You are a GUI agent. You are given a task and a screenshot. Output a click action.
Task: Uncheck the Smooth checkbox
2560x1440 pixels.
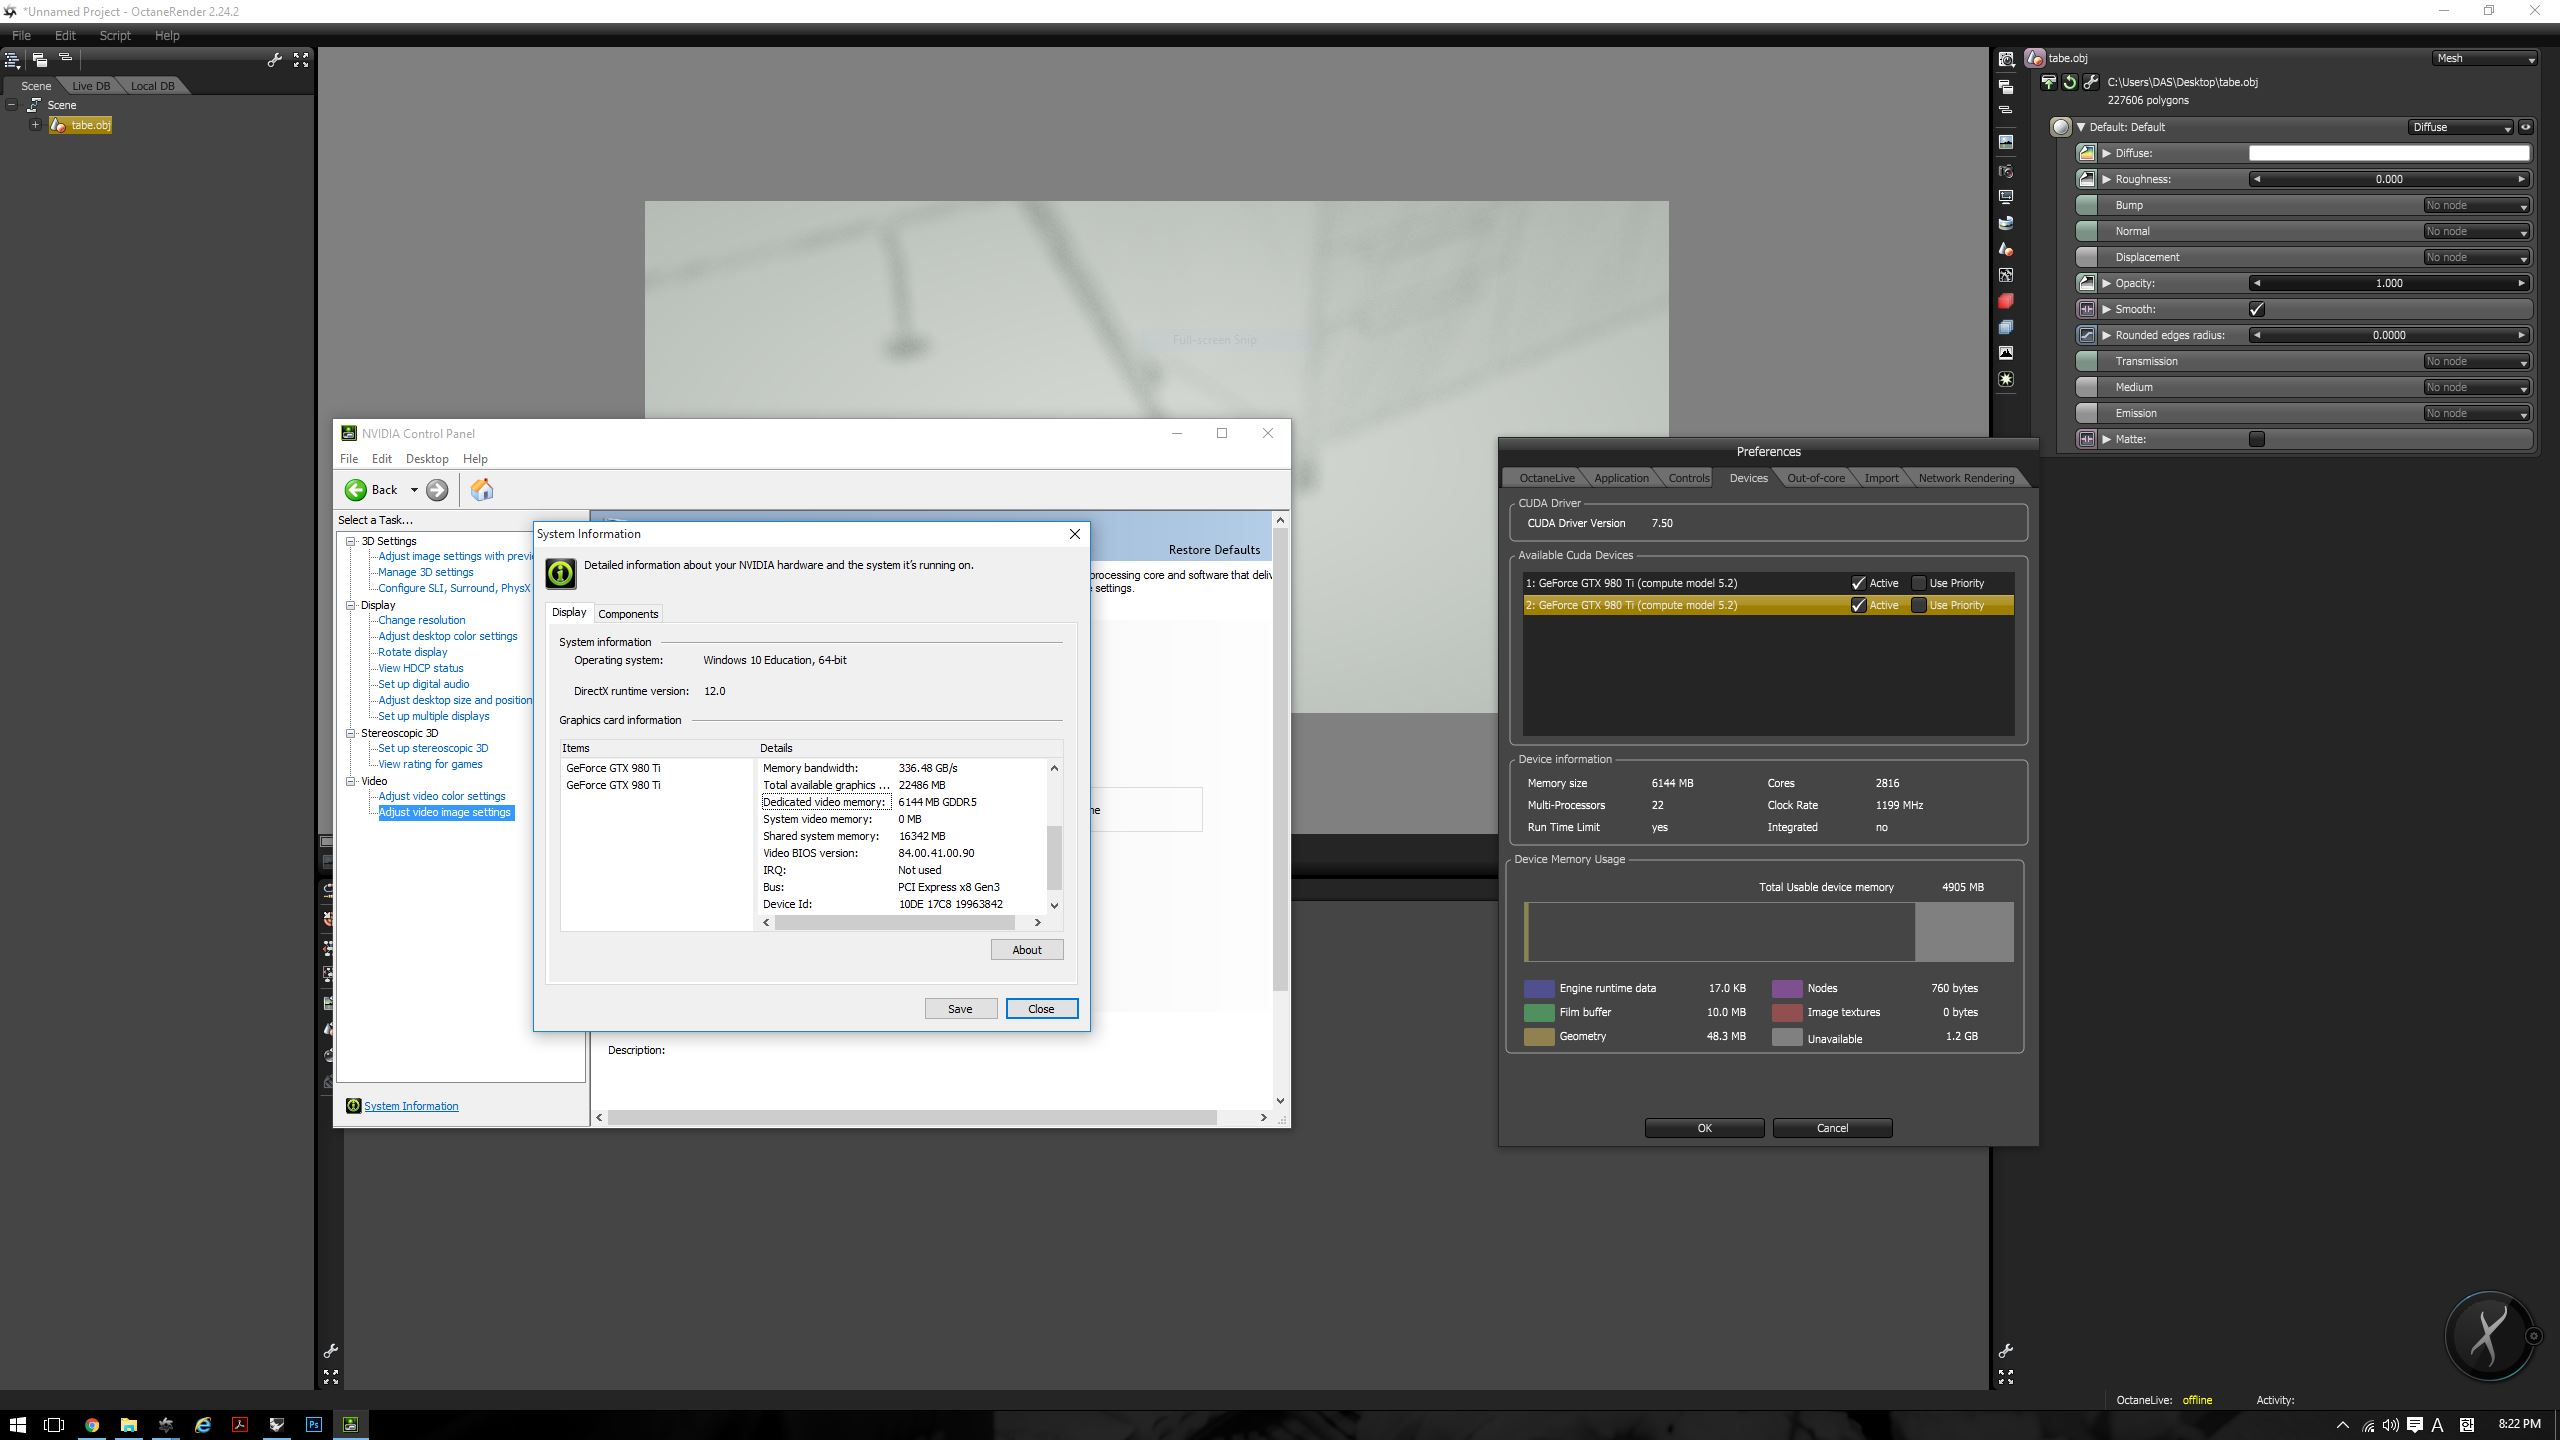tap(2256, 309)
